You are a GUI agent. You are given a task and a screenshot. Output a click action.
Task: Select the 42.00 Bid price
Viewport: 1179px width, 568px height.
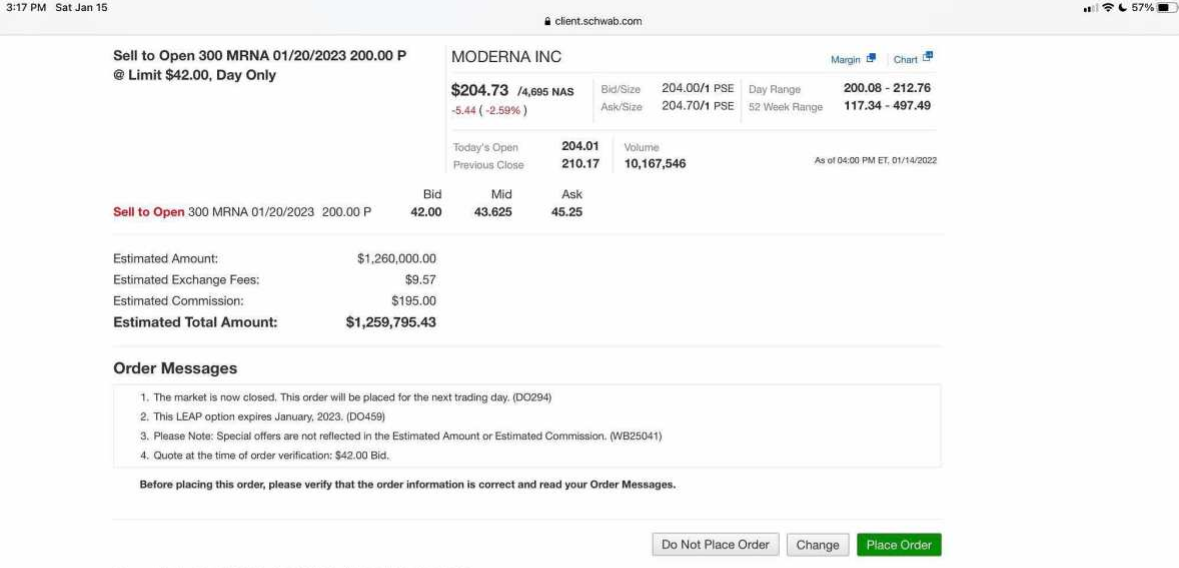pyautogui.click(x=426, y=212)
